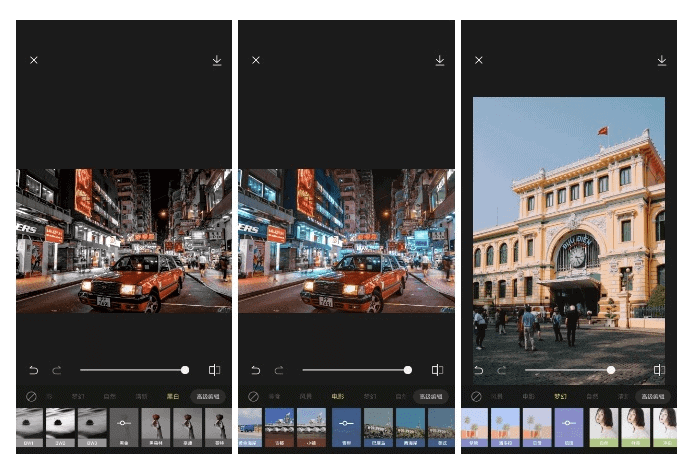Remove filter using no-filter icon, left panel
The height and width of the screenshot is (454, 694).
pyautogui.click(x=31, y=397)
